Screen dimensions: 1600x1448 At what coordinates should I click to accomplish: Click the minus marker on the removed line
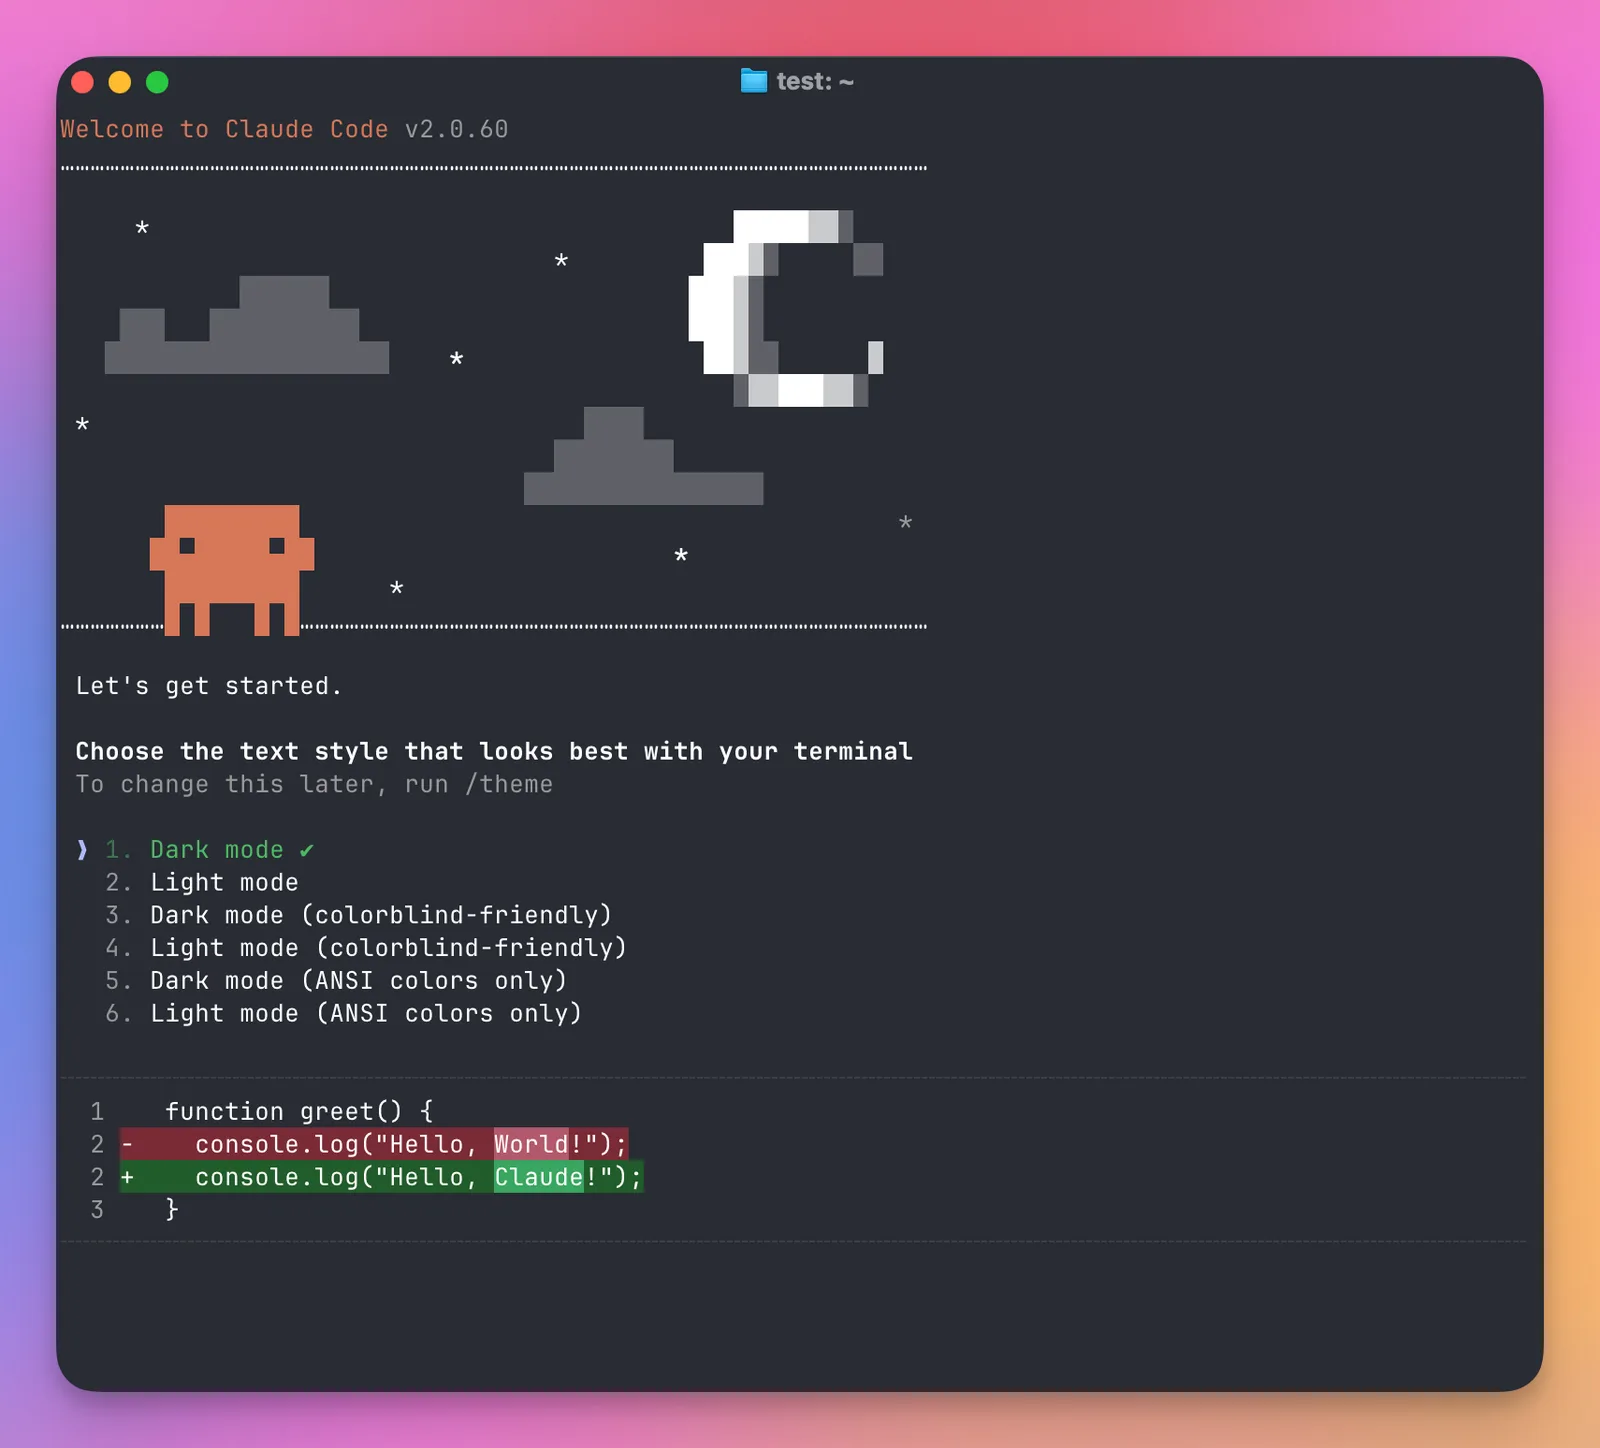(127, 1144)
